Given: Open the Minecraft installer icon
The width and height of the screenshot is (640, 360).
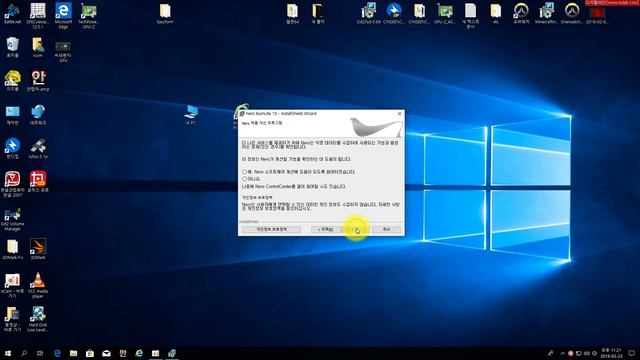Looking at the screenshot, I should tap(546, 13).
